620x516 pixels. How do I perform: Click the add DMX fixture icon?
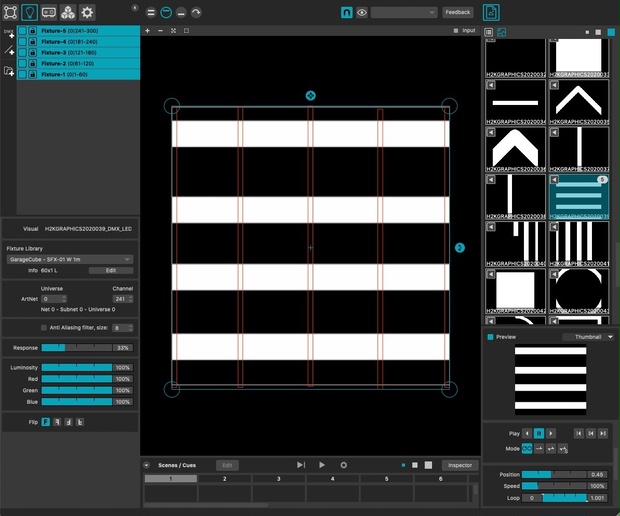click(x=9, y=33)
